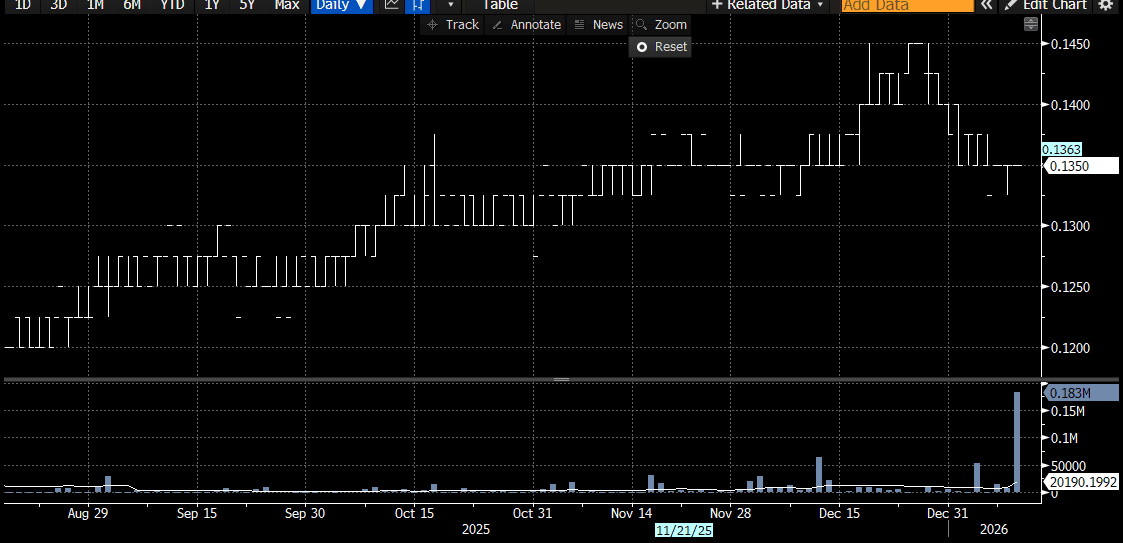This screenshot has height=543, width=1123.
Task: Toggle the panel resize stepper icon
Action: click(1031, 24)
